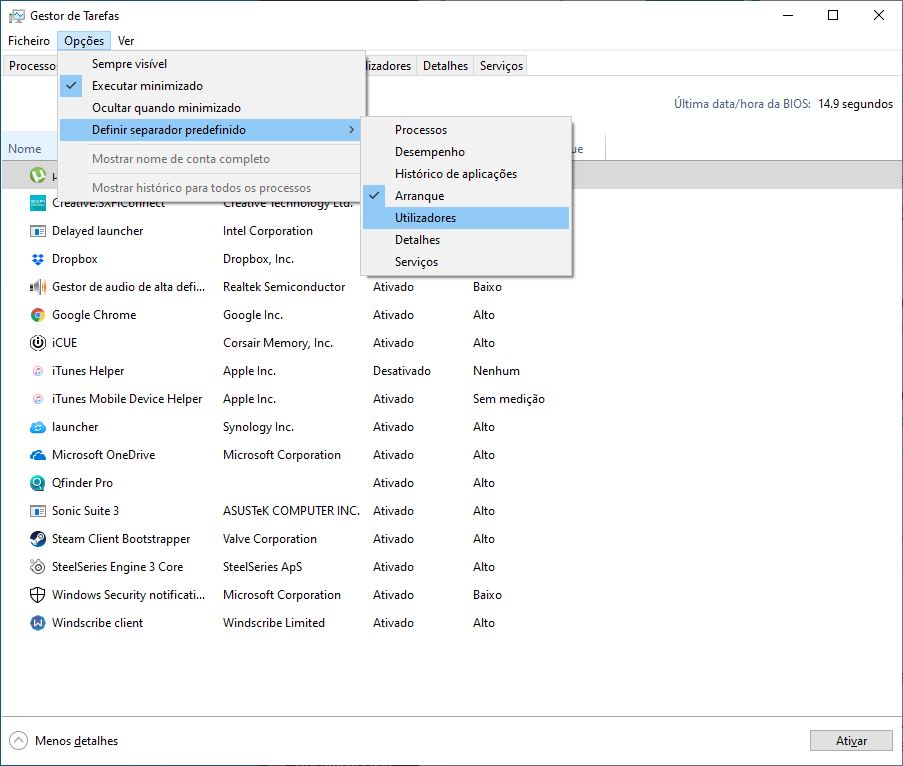Screen dimensions: 903x766
Task: Click the "Intel Corporation" publisher cell
Action: 268,231
